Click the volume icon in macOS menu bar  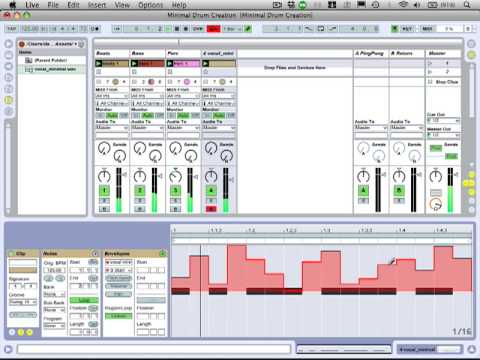pyautogui.click(x=417, y=5)
